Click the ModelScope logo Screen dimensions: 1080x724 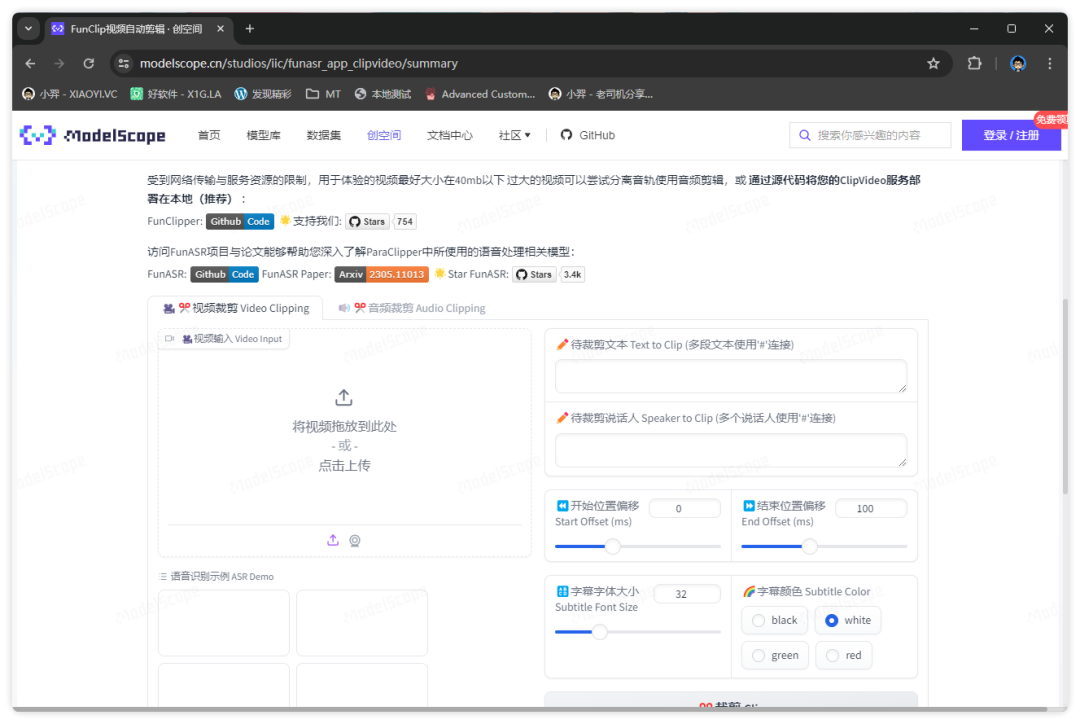(x=92, y=136)
